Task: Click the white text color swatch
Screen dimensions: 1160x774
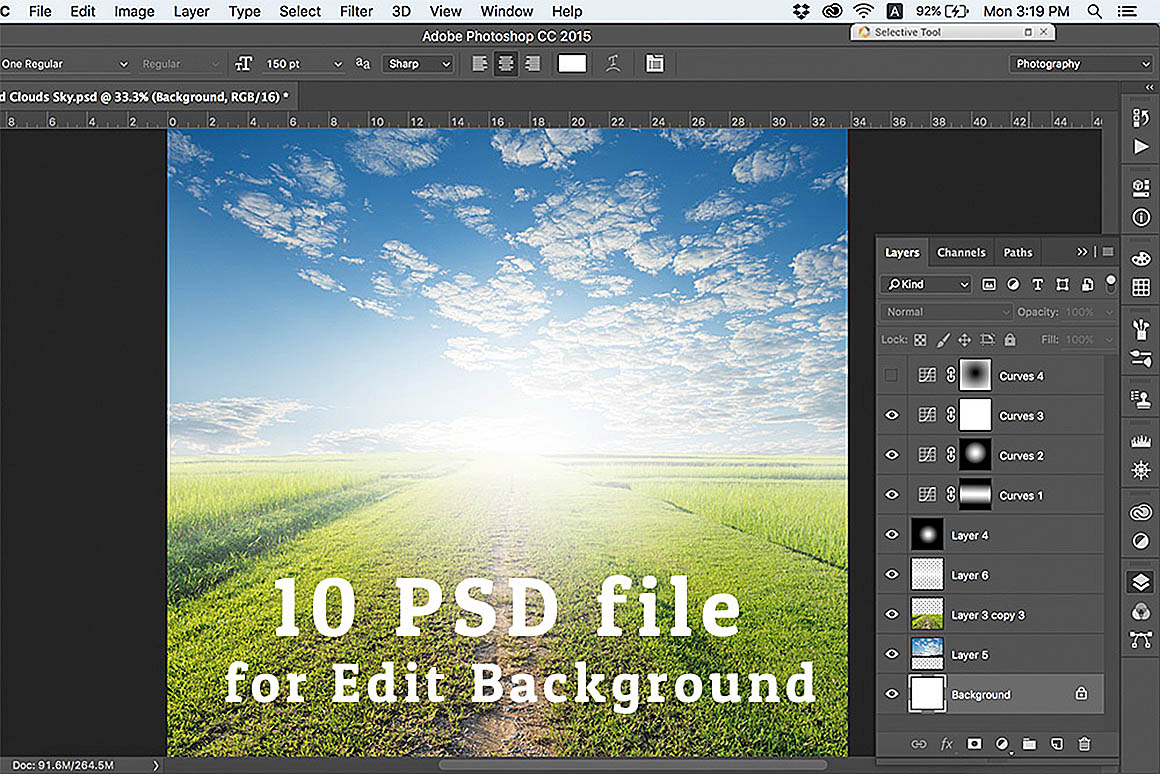Action: [572, 64]
